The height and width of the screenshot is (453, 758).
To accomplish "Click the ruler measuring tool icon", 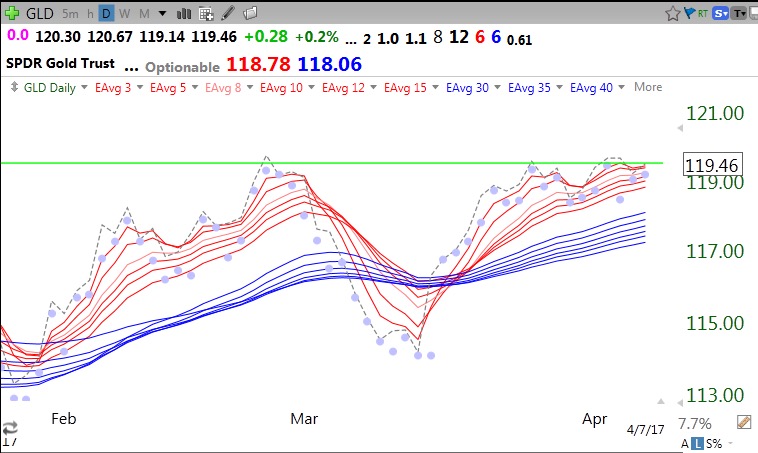I will pyautogui.click(x=744, y=422).
